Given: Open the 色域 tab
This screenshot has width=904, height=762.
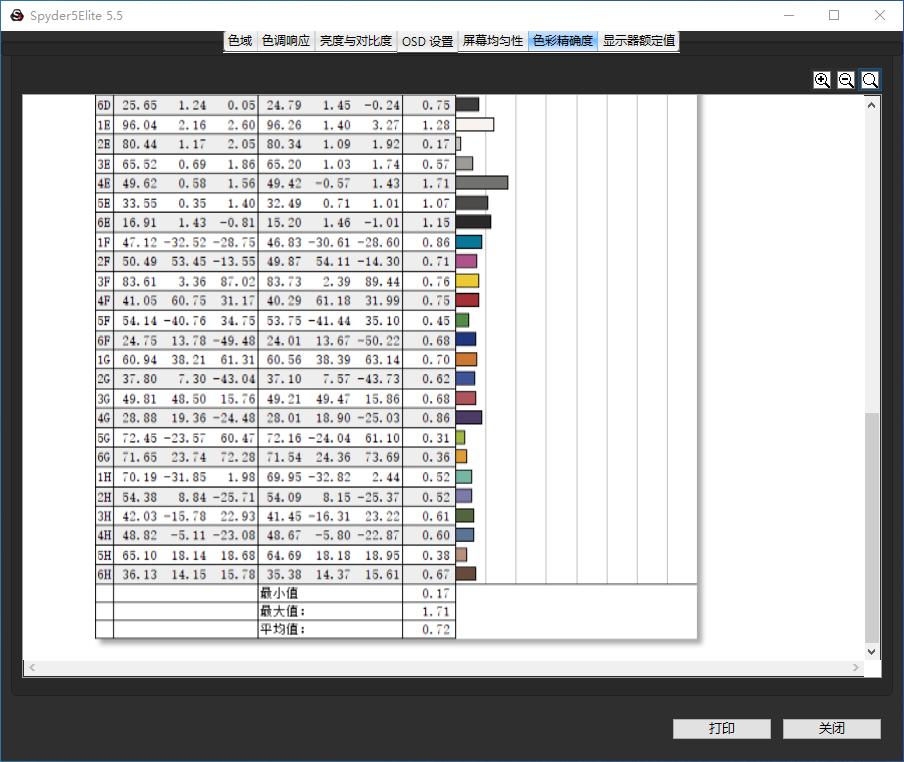Looking at the screenshot, I should (240, 41).
